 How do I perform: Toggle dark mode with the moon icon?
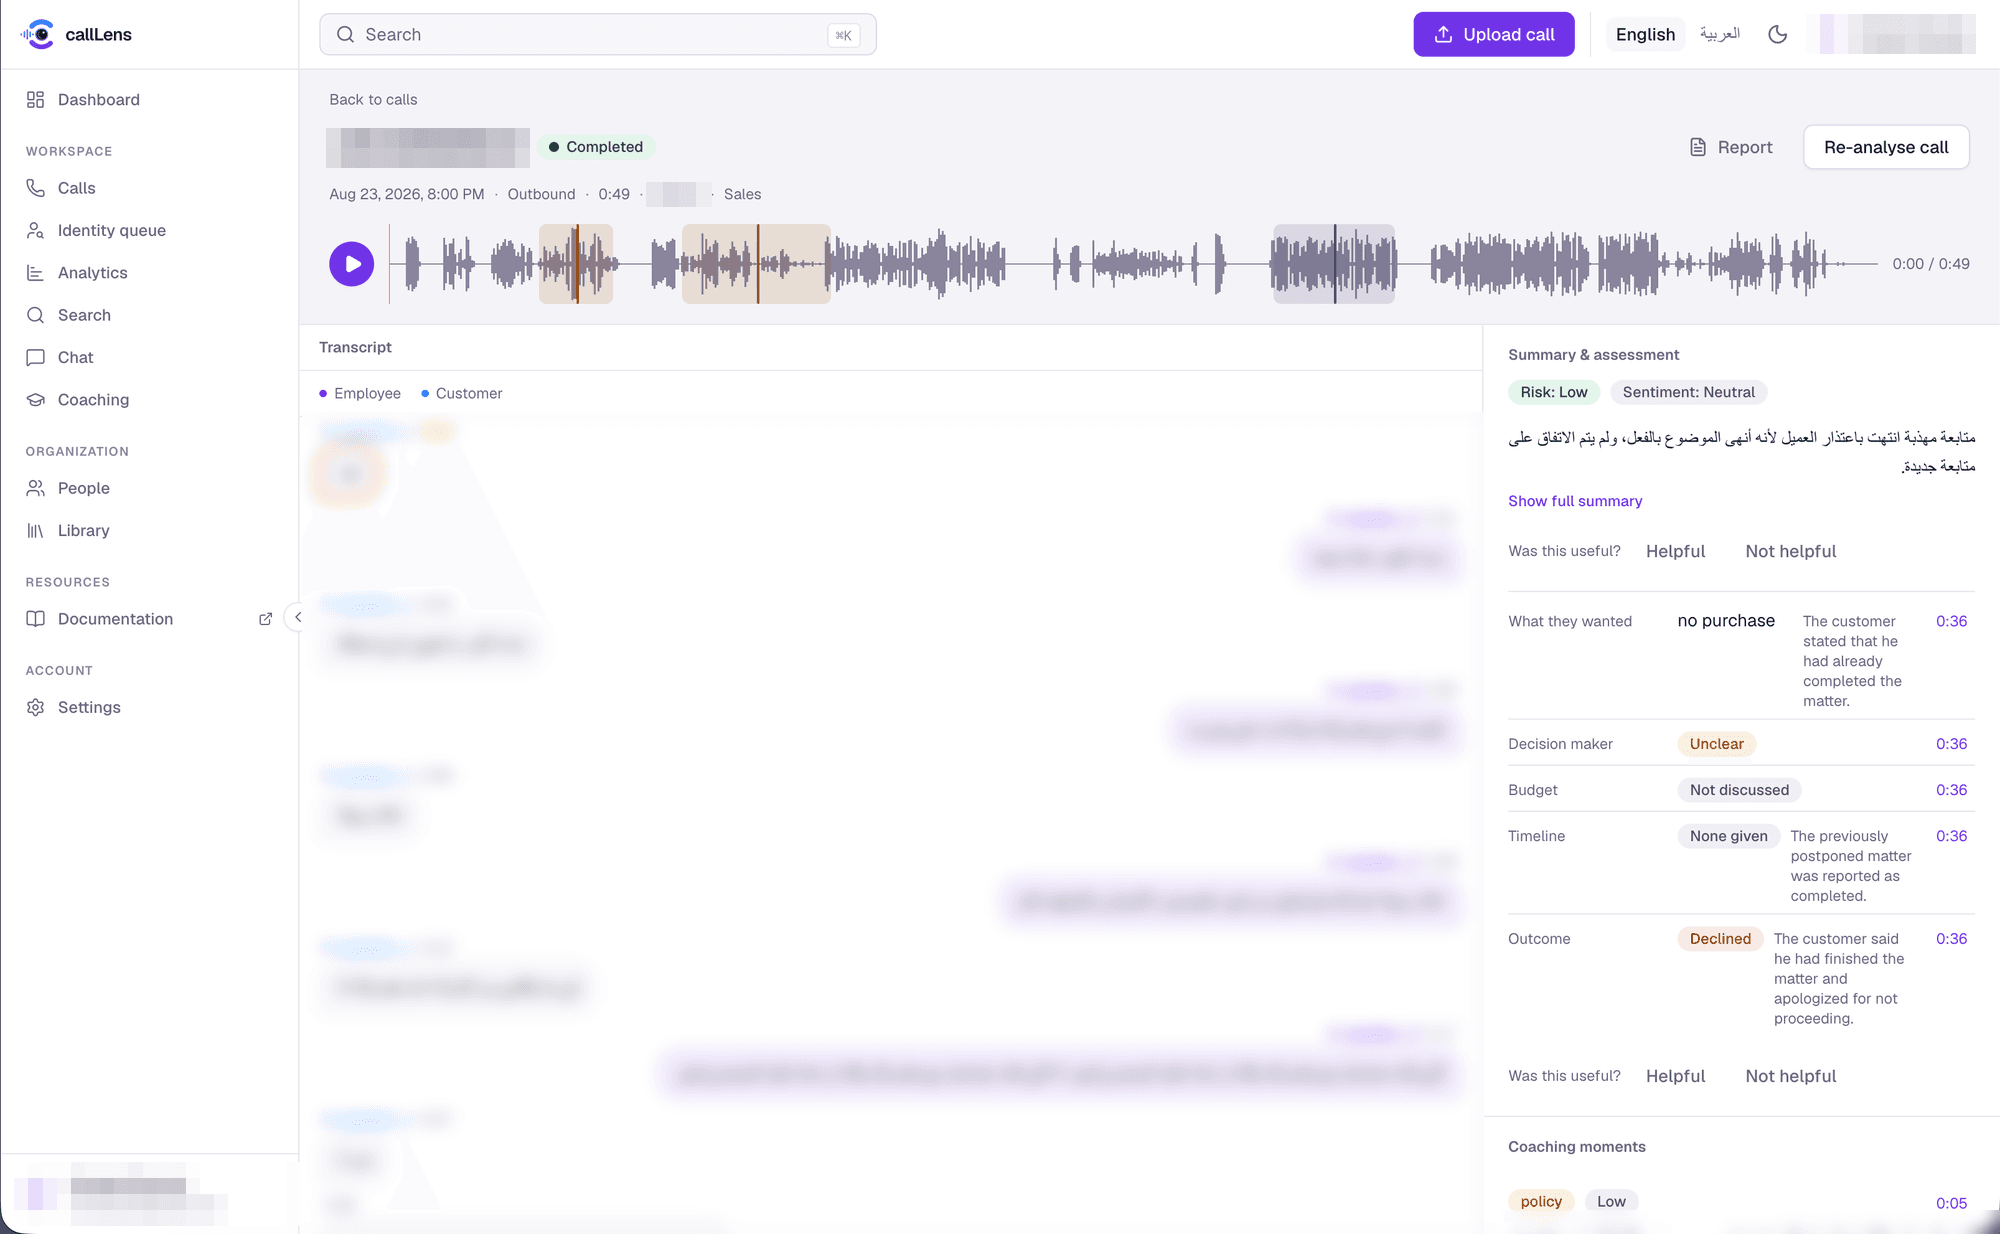1777,35
